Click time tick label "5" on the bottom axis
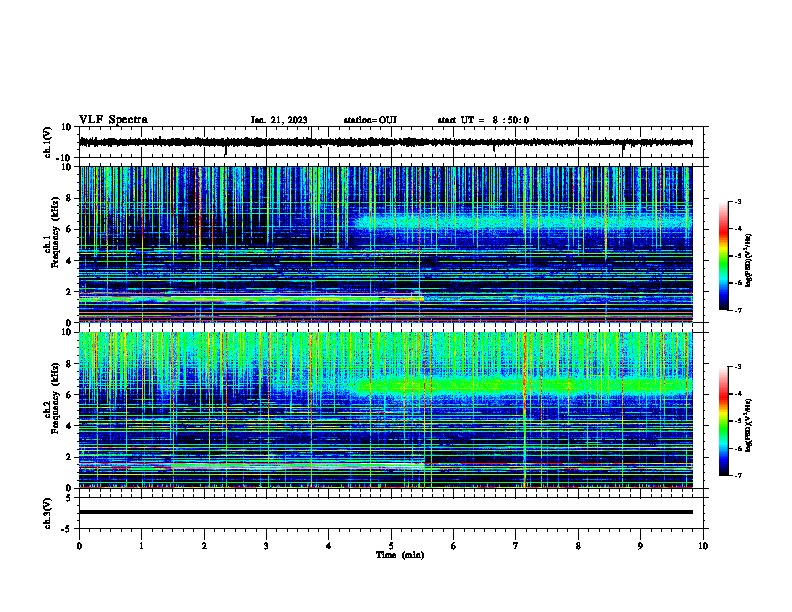 coord(391,546)
